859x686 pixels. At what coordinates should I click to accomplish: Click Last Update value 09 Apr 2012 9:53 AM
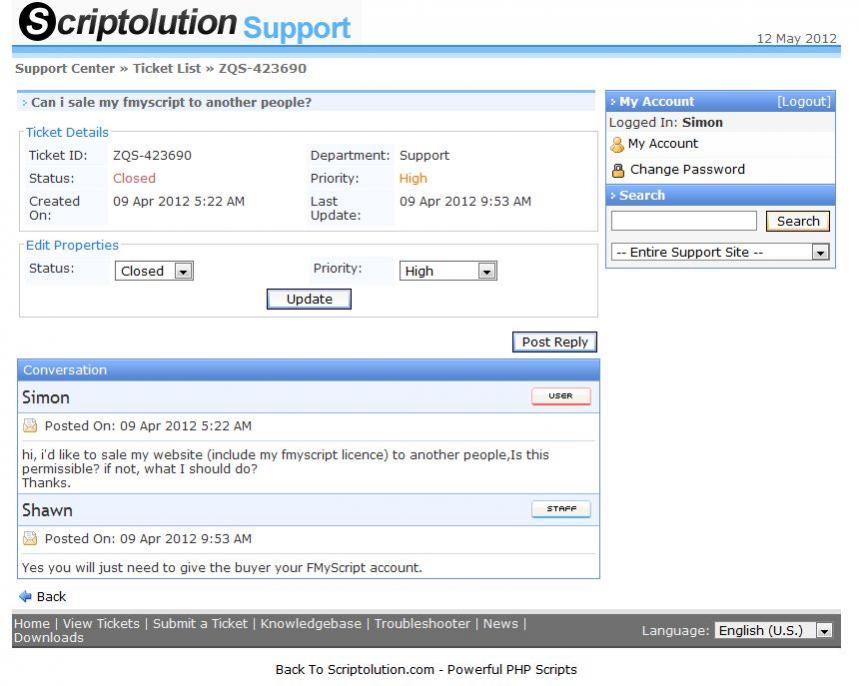(x=465, y=202)
